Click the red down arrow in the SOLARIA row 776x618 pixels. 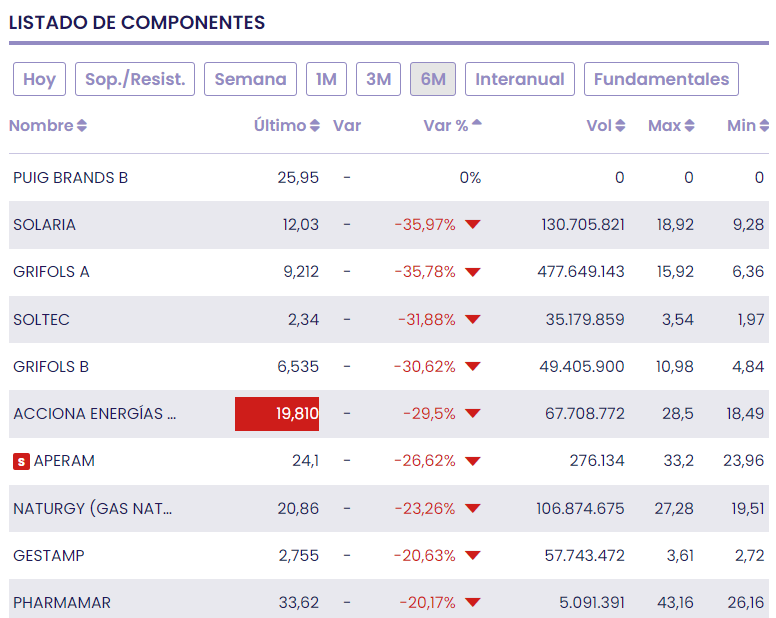tap(473, 225)
